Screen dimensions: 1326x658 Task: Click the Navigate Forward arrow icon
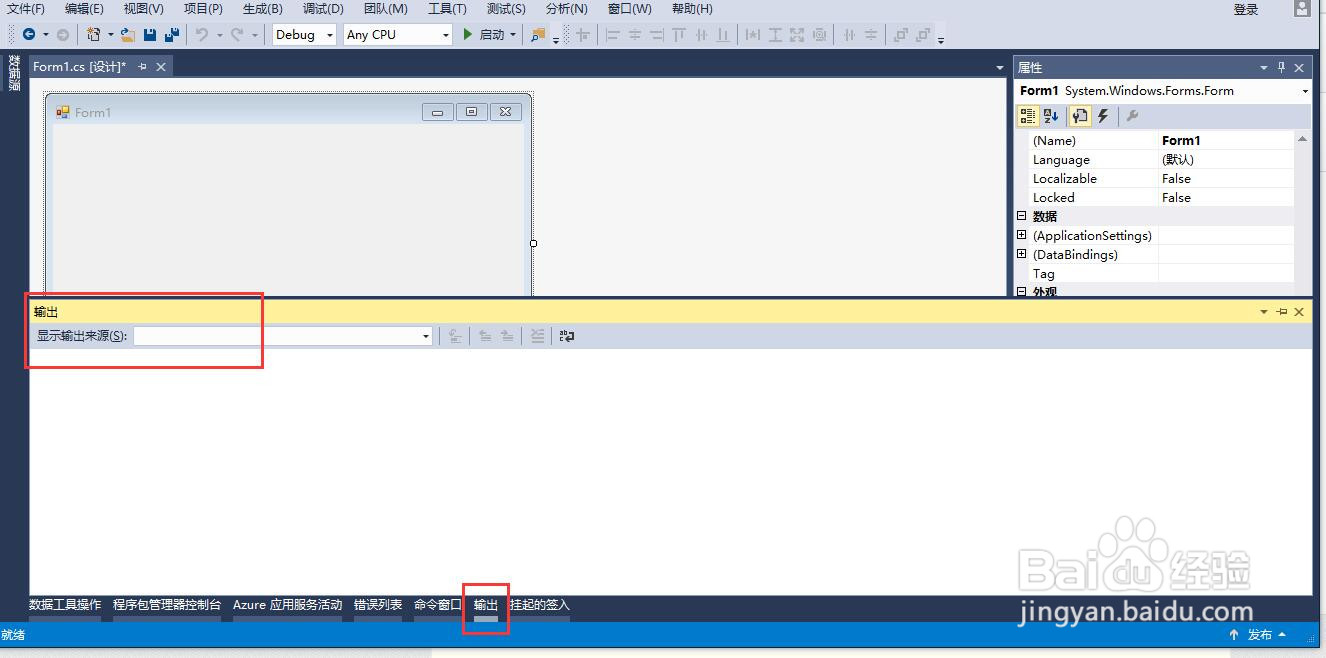click(x=63, y=34)
